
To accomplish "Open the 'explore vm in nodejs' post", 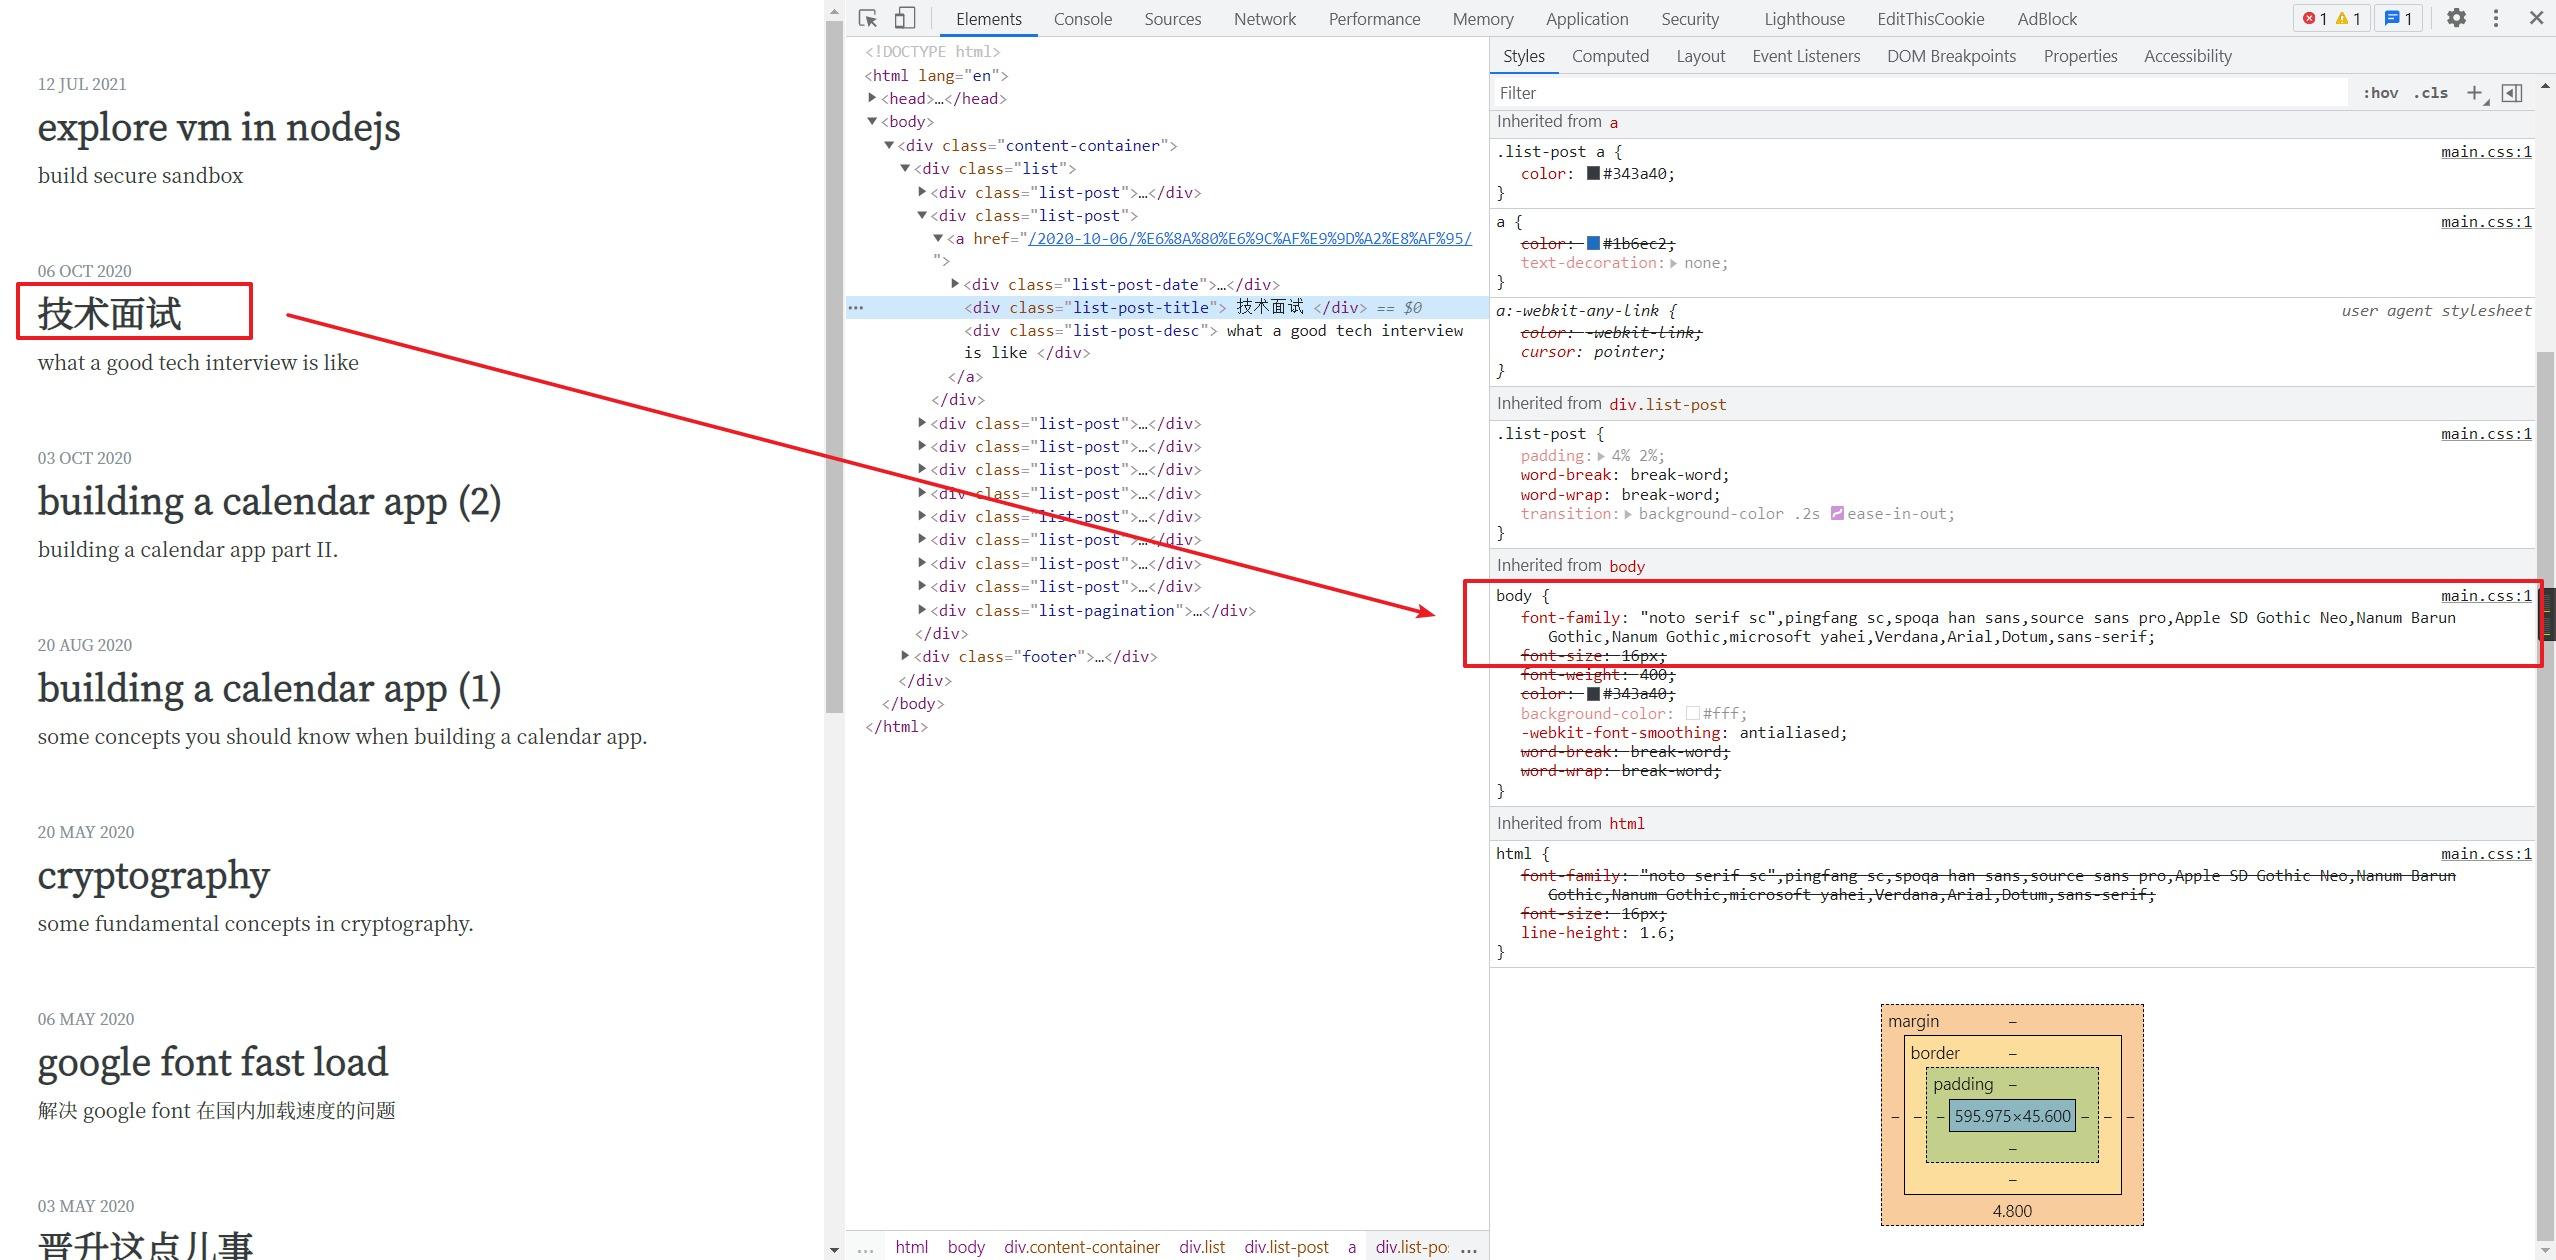I will tap(219, 128).
